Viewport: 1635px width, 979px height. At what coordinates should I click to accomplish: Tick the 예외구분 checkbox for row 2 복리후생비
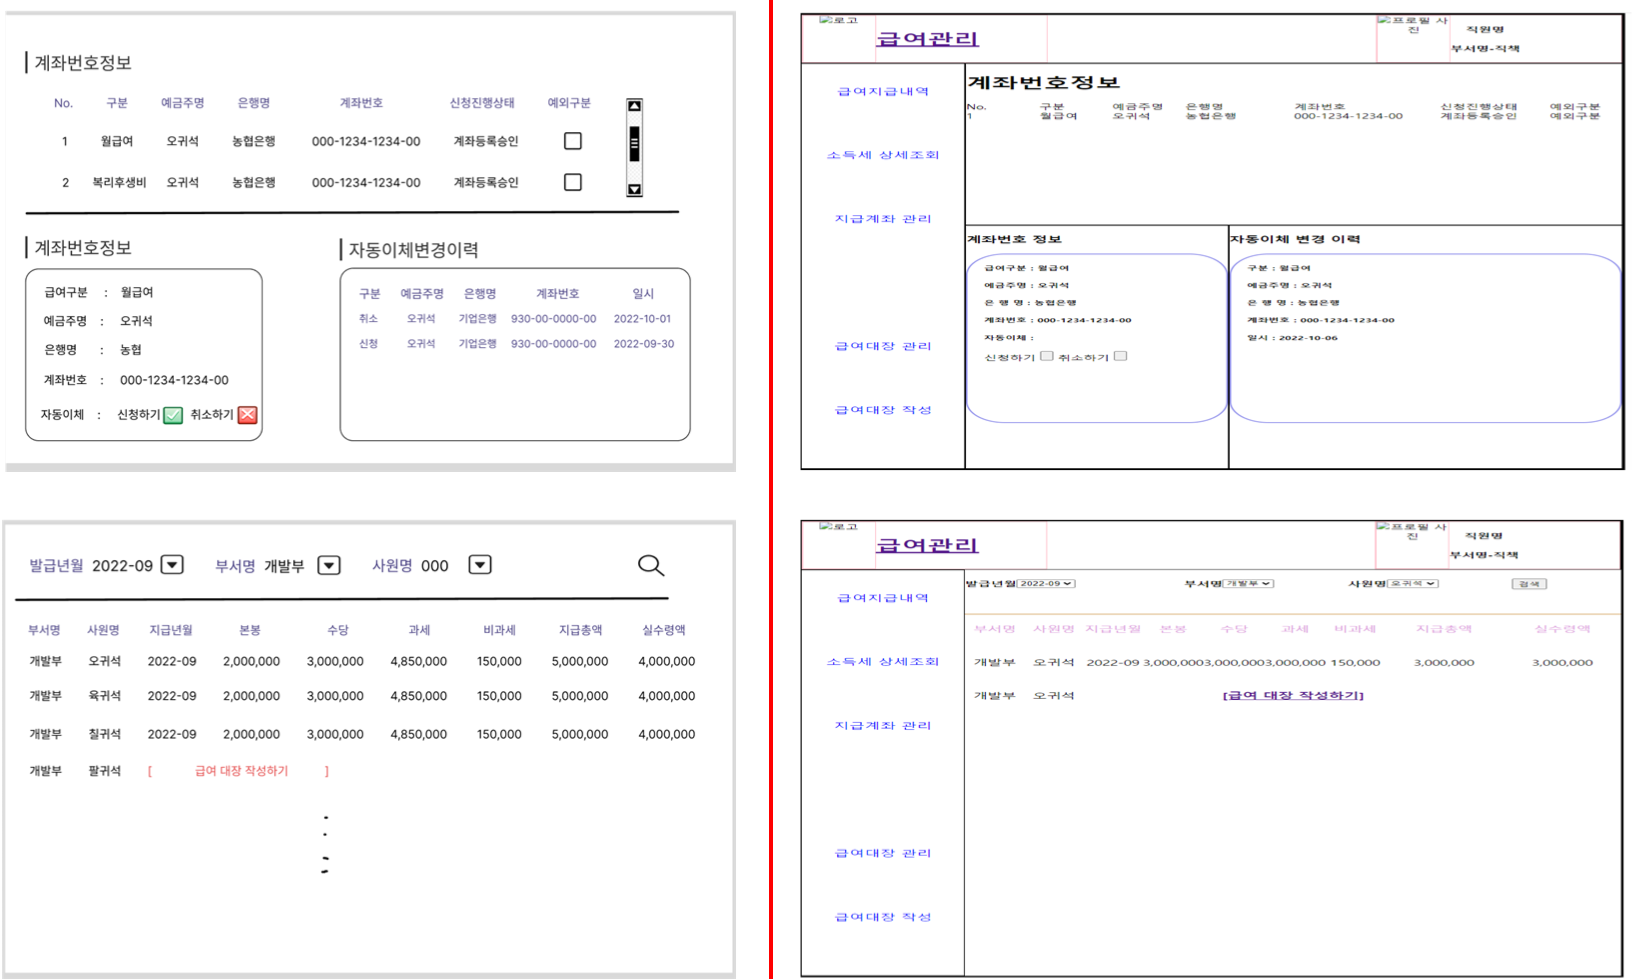pyautogui.click(x=573, y=182)
